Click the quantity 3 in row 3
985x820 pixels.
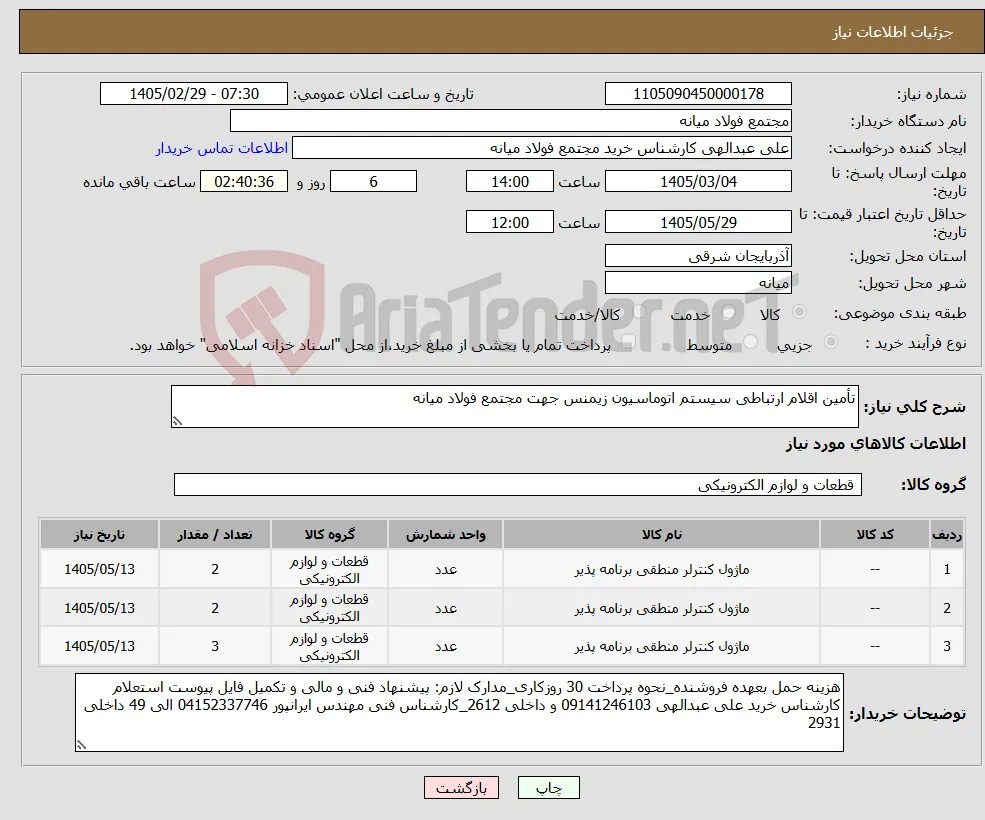tap(215, 646)
